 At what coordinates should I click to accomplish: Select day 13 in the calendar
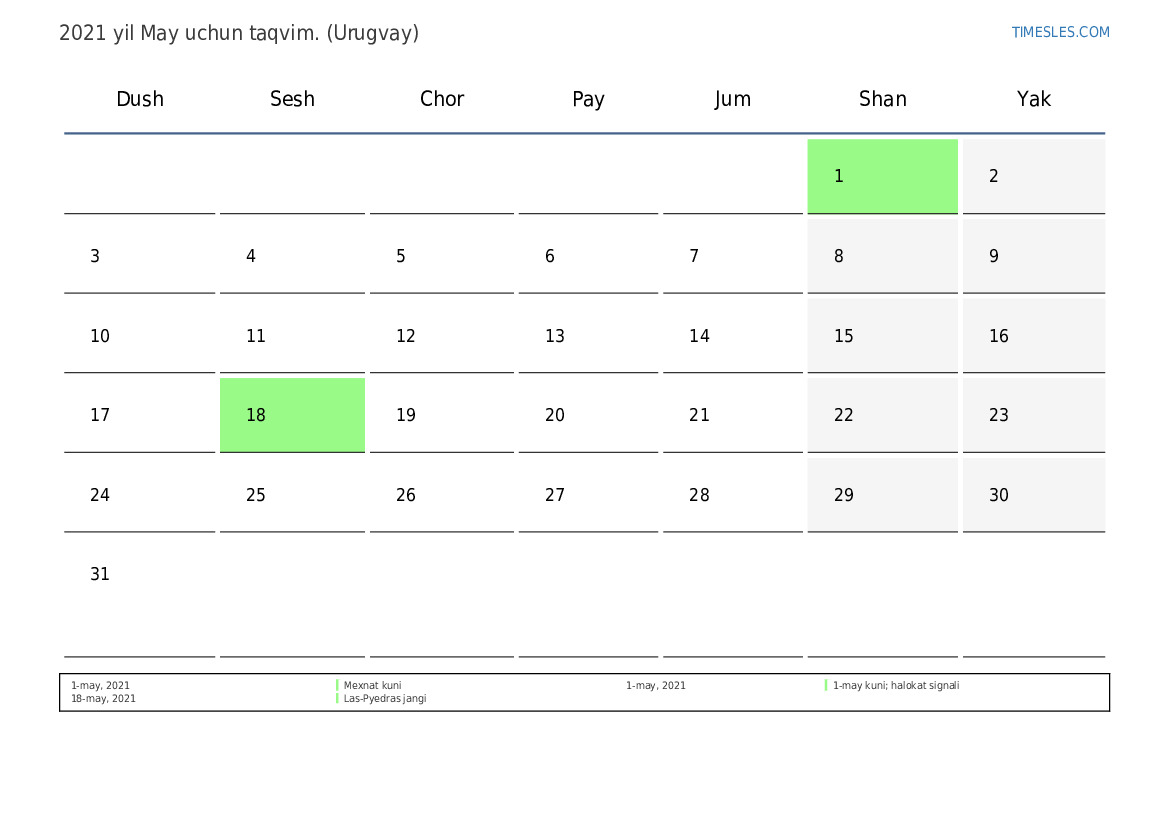pos(588,336)
